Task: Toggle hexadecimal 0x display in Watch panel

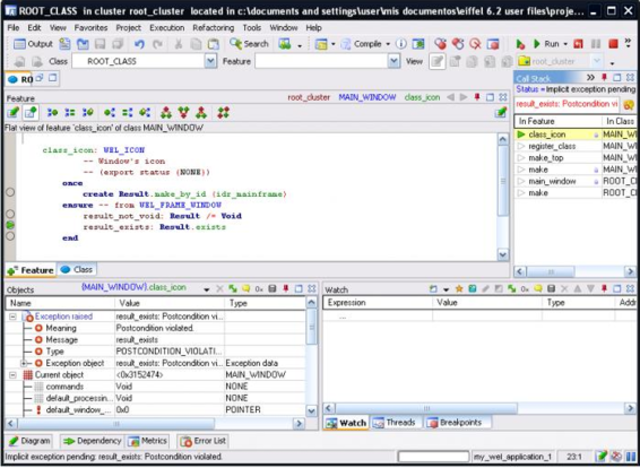Action: pos(524,289)
